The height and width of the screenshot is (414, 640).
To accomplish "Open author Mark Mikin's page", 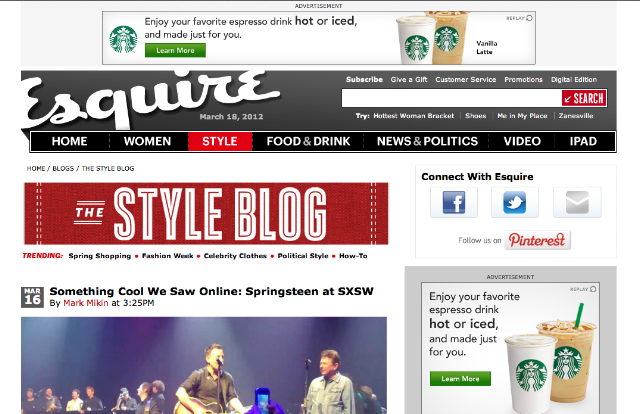I will click(86, 303).
